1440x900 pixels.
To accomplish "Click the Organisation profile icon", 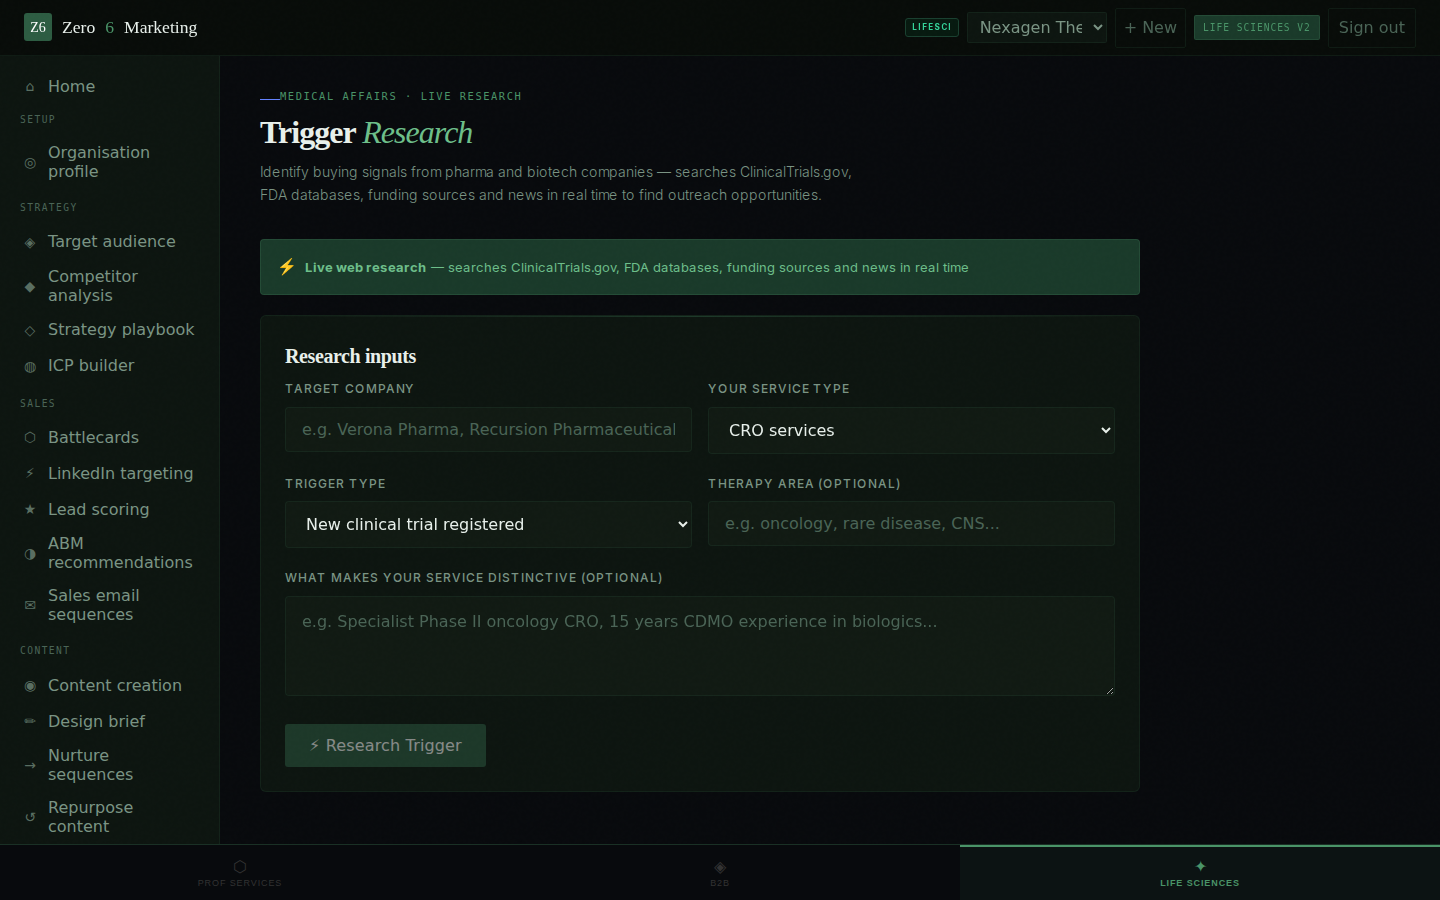I will pos(30,162).
